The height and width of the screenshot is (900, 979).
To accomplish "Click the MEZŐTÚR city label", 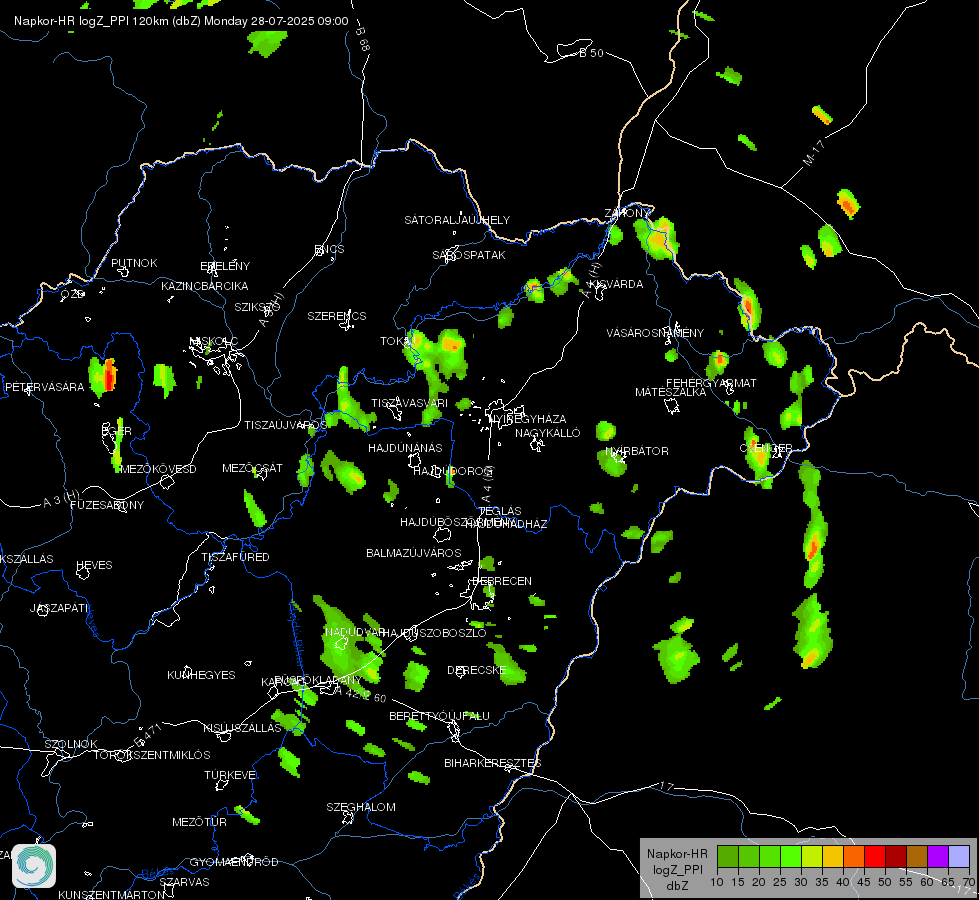I will (200, 822).
